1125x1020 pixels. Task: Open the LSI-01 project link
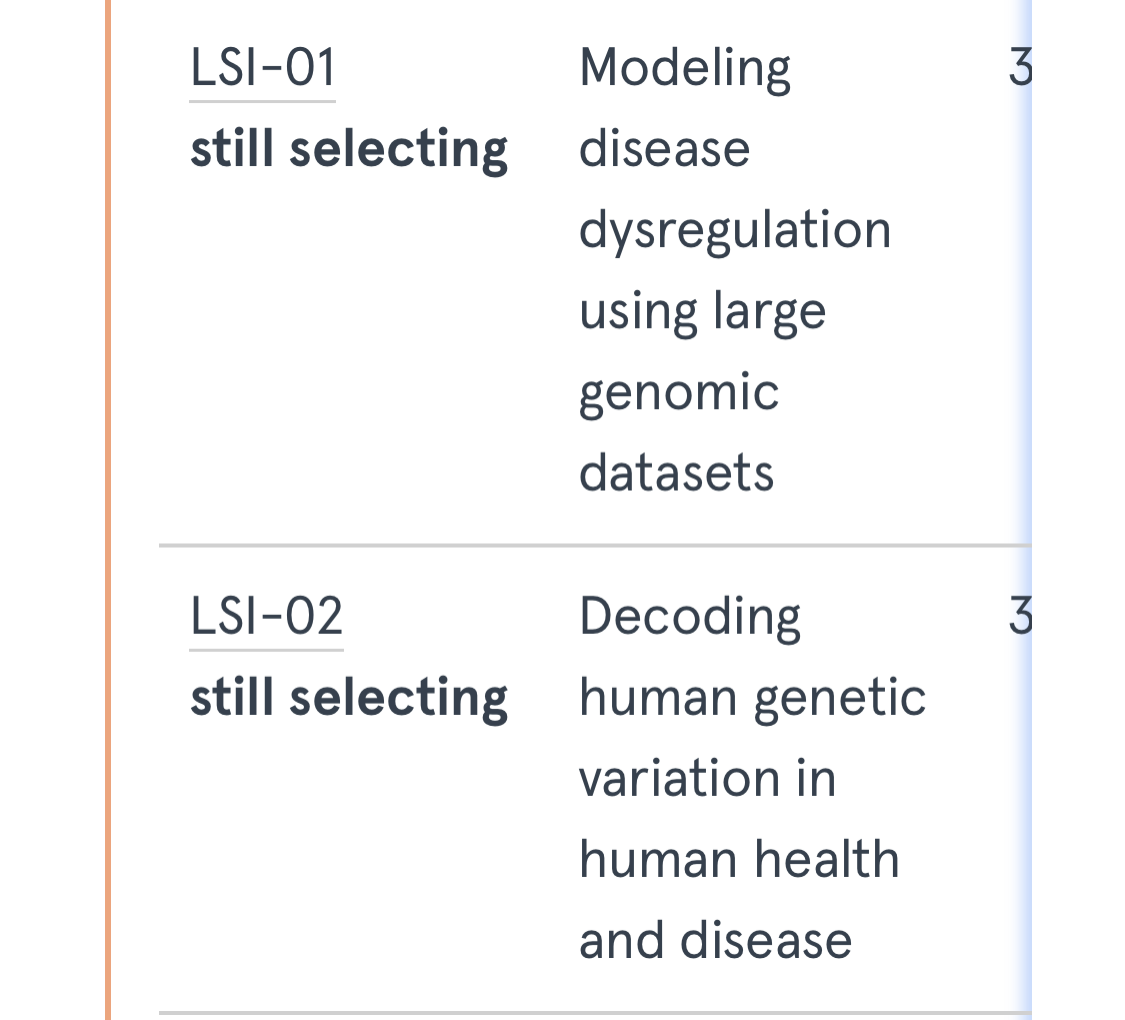pos(262,69)
